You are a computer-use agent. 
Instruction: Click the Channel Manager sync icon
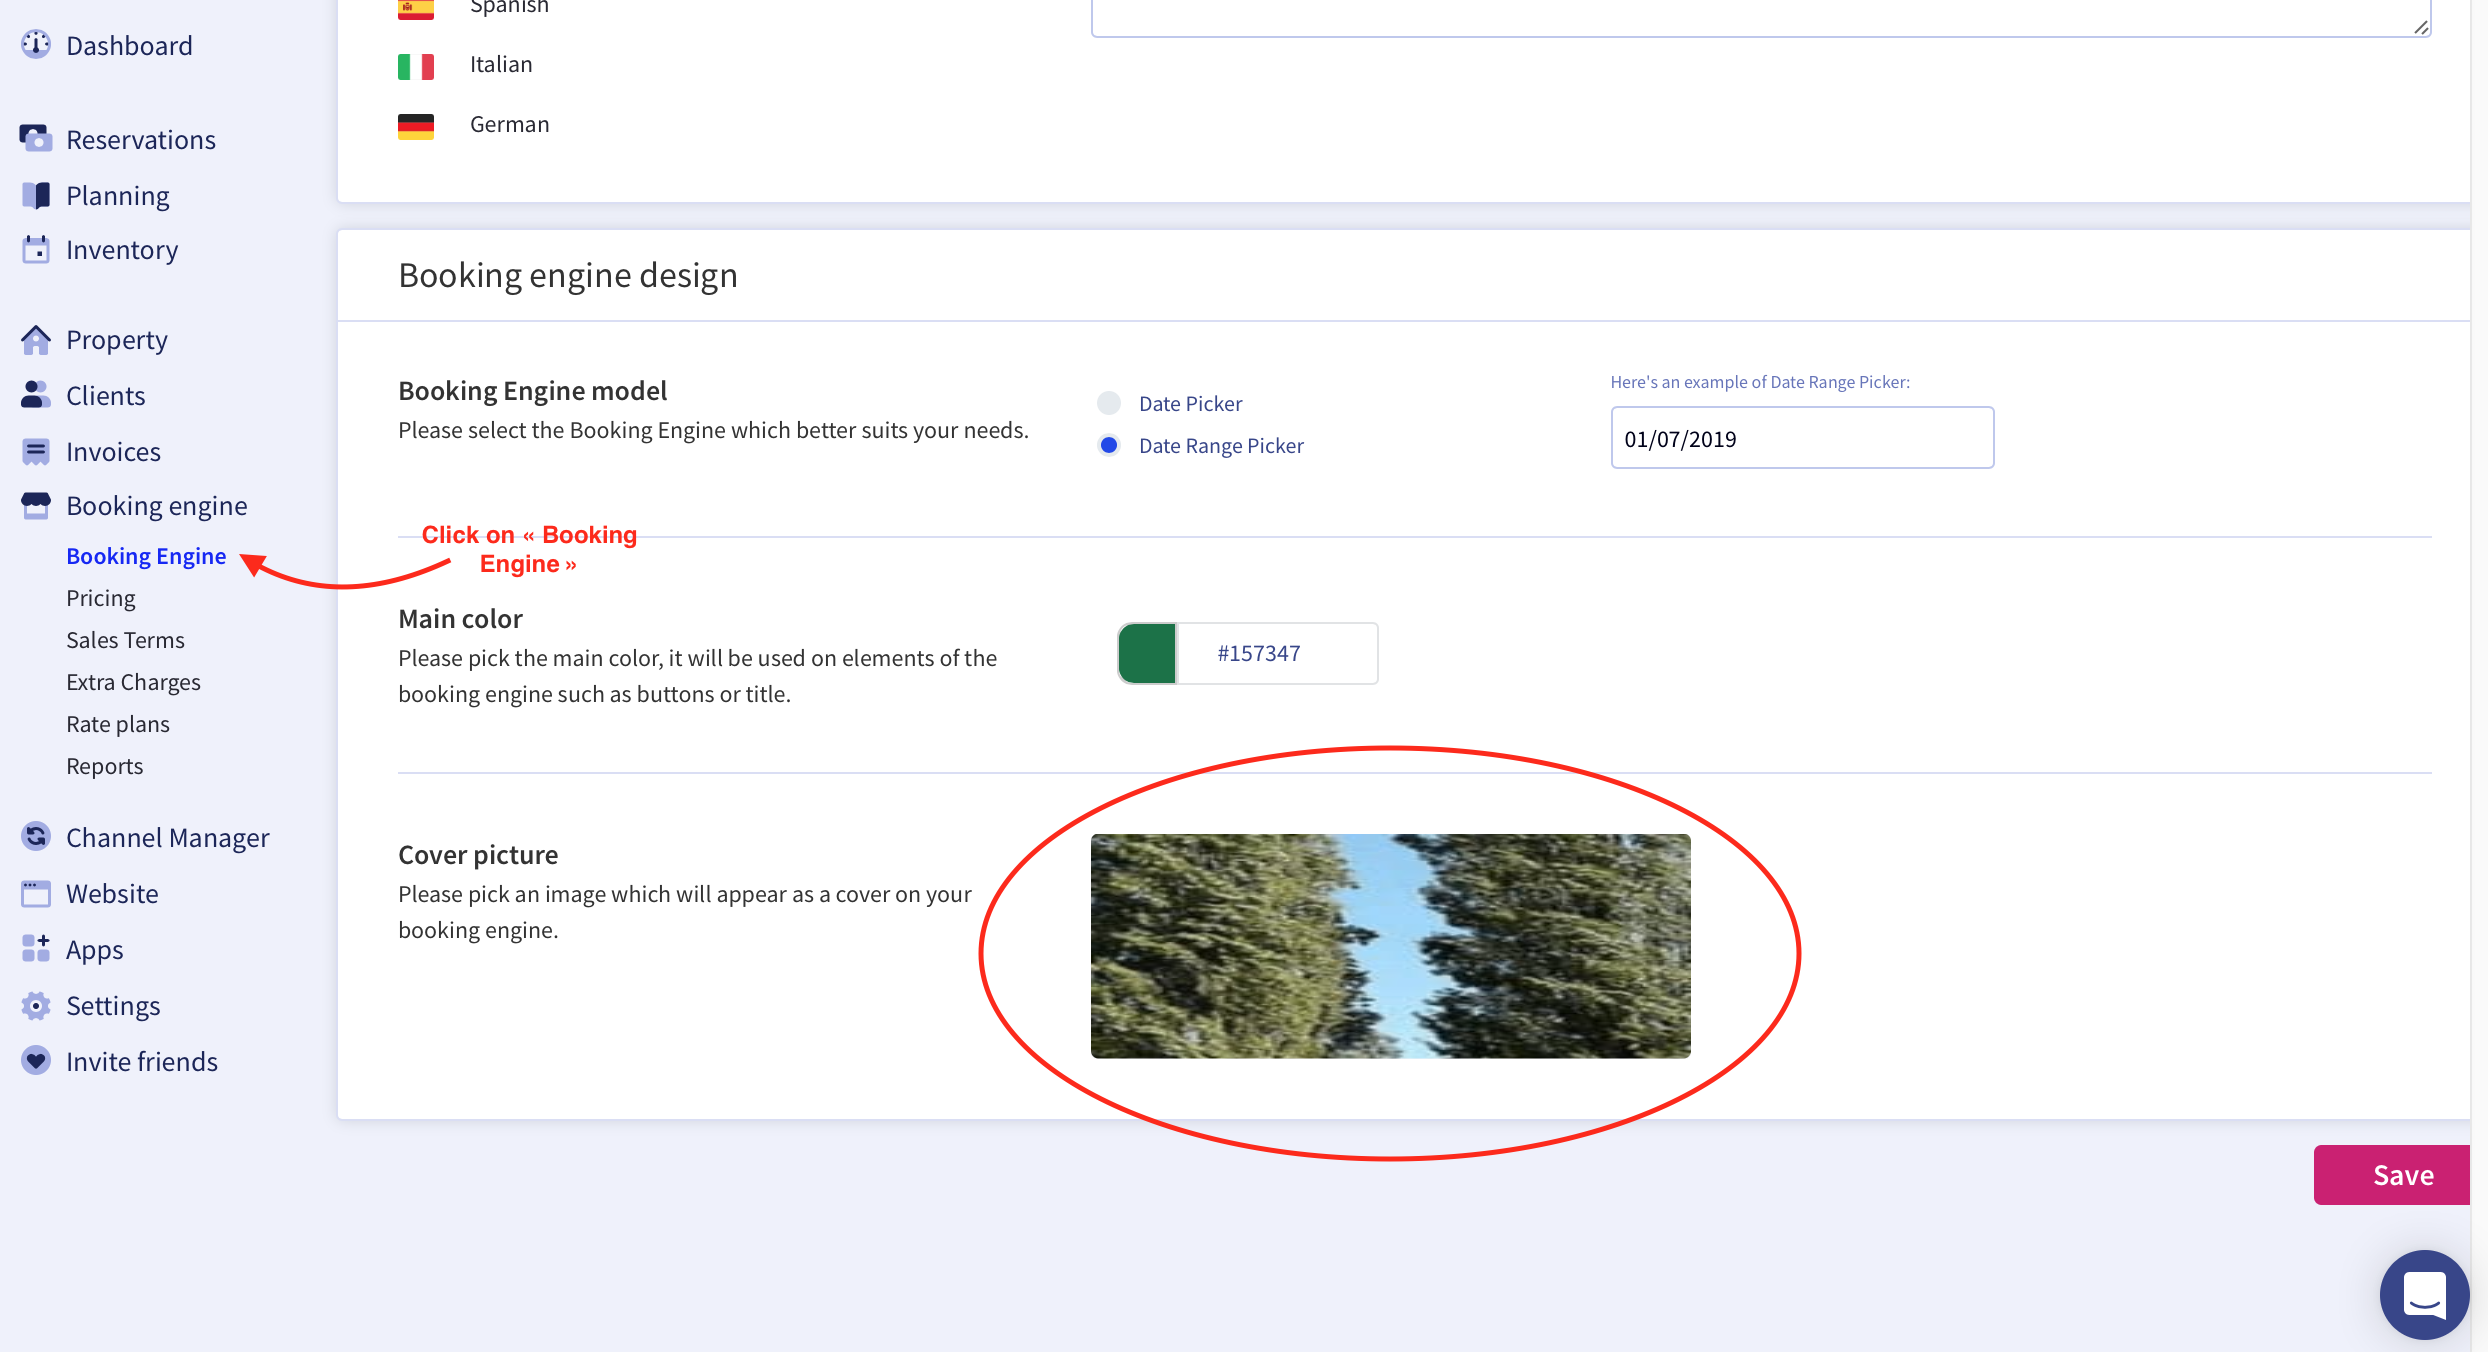click(36, 837)
